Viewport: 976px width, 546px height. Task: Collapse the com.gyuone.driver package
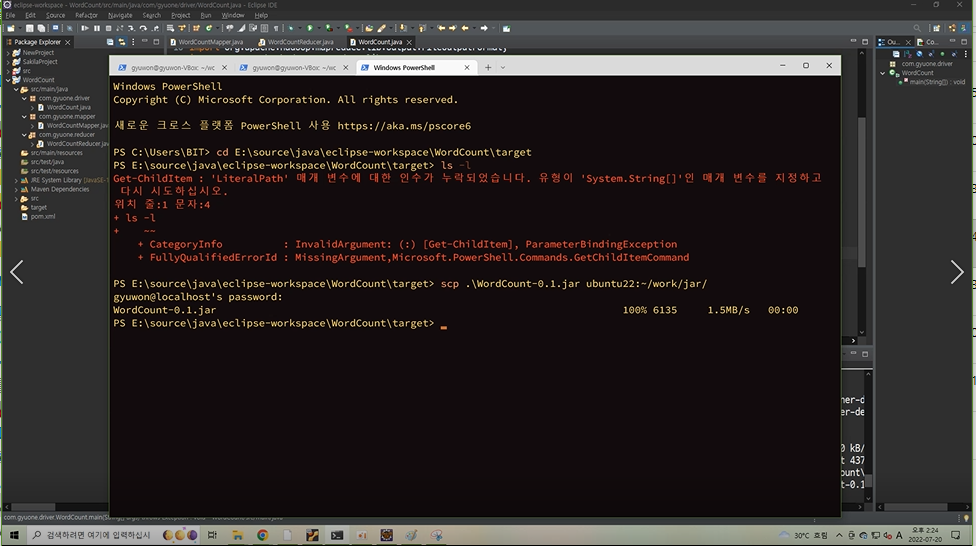[24, 98]
